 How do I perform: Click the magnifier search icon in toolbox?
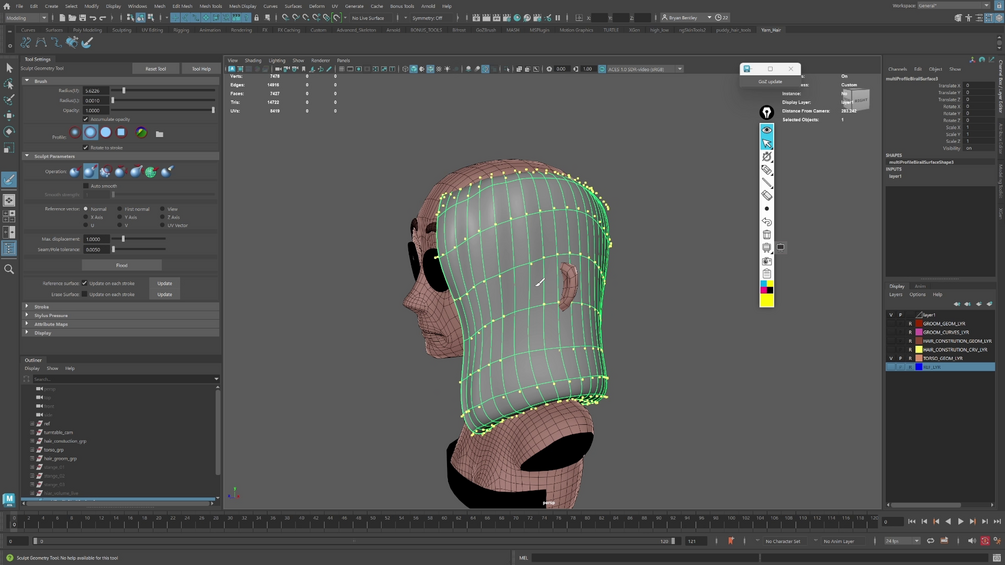click(x=9, y=269)
